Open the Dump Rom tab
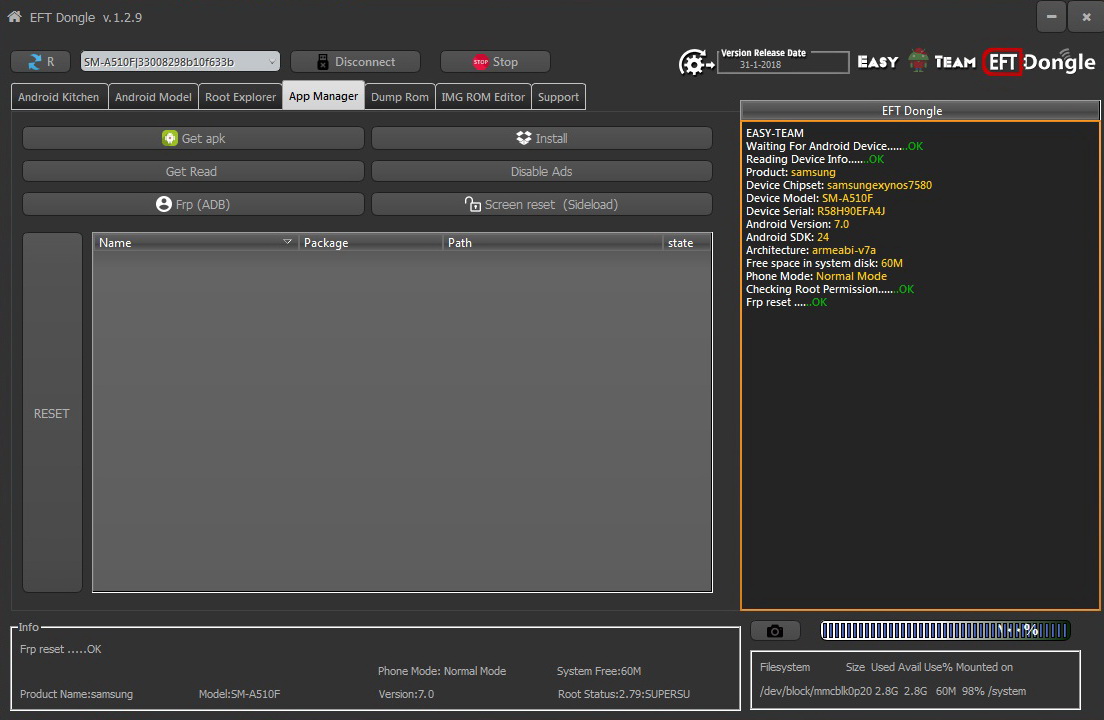The height and width of the screenshot is (720, 1104). [x=399, y=97]
